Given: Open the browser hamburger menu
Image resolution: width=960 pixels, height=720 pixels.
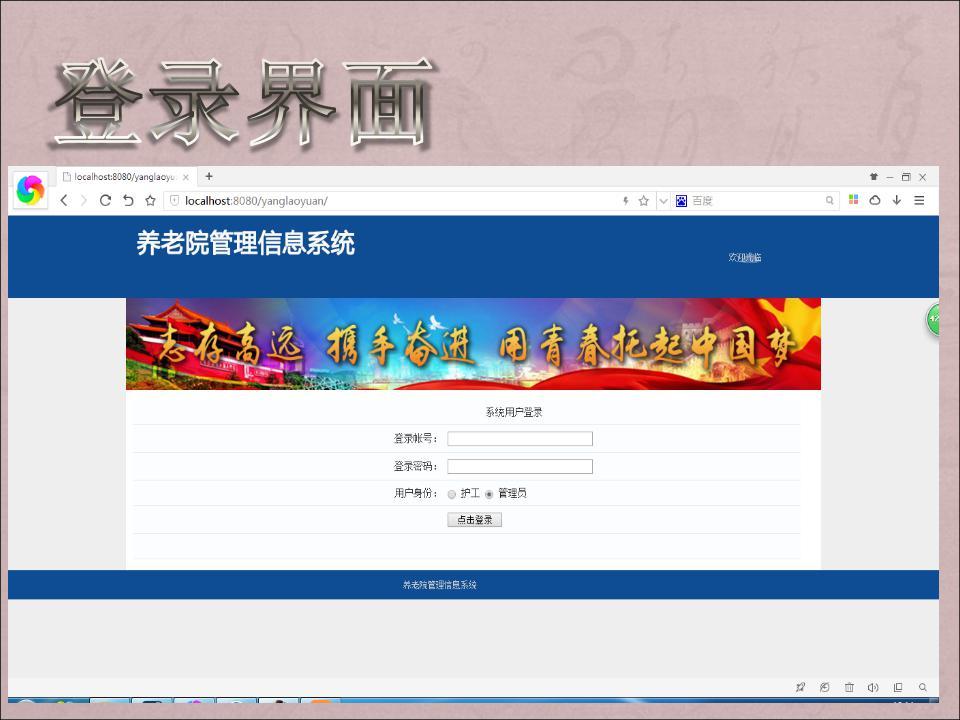Looking at the screenshot, I should pos(919,200).
